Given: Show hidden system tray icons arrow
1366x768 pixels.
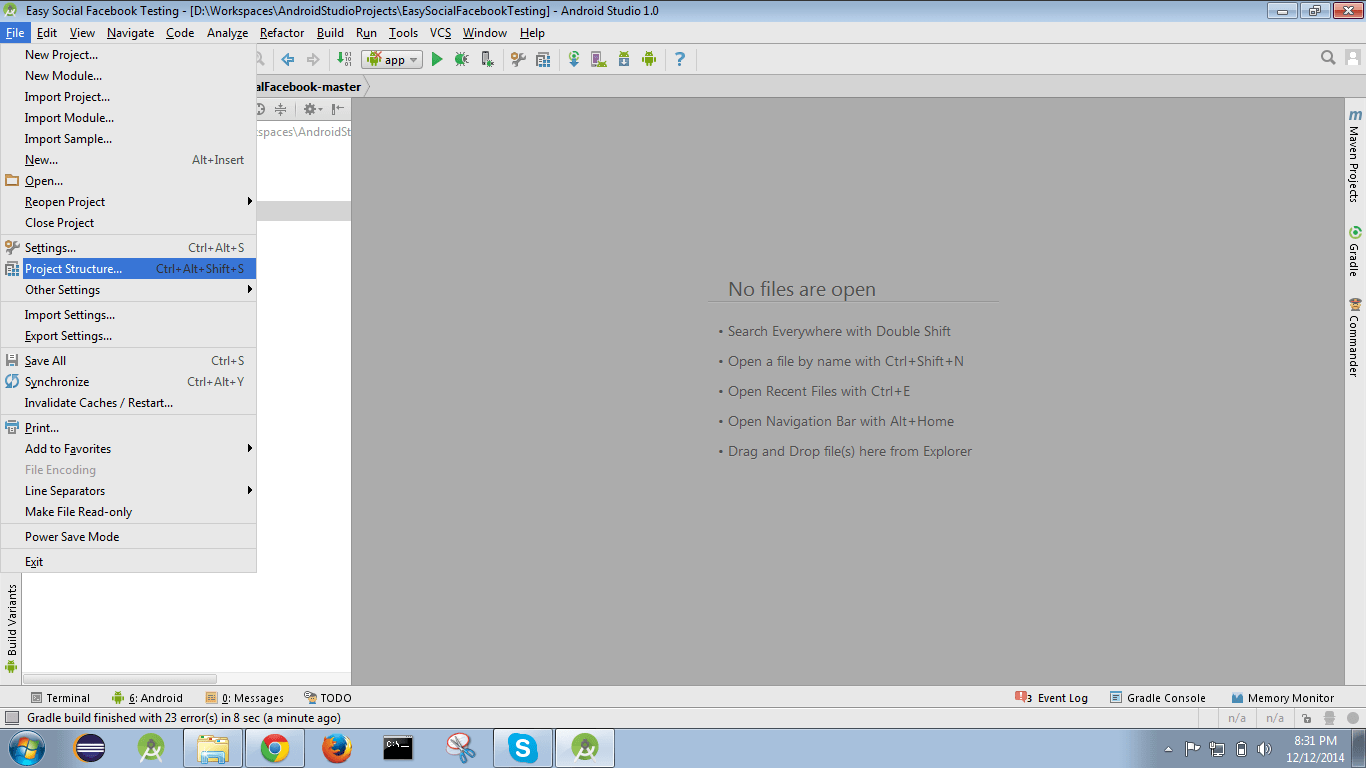Looking at the screenshot, I should tap(1168, 749).
